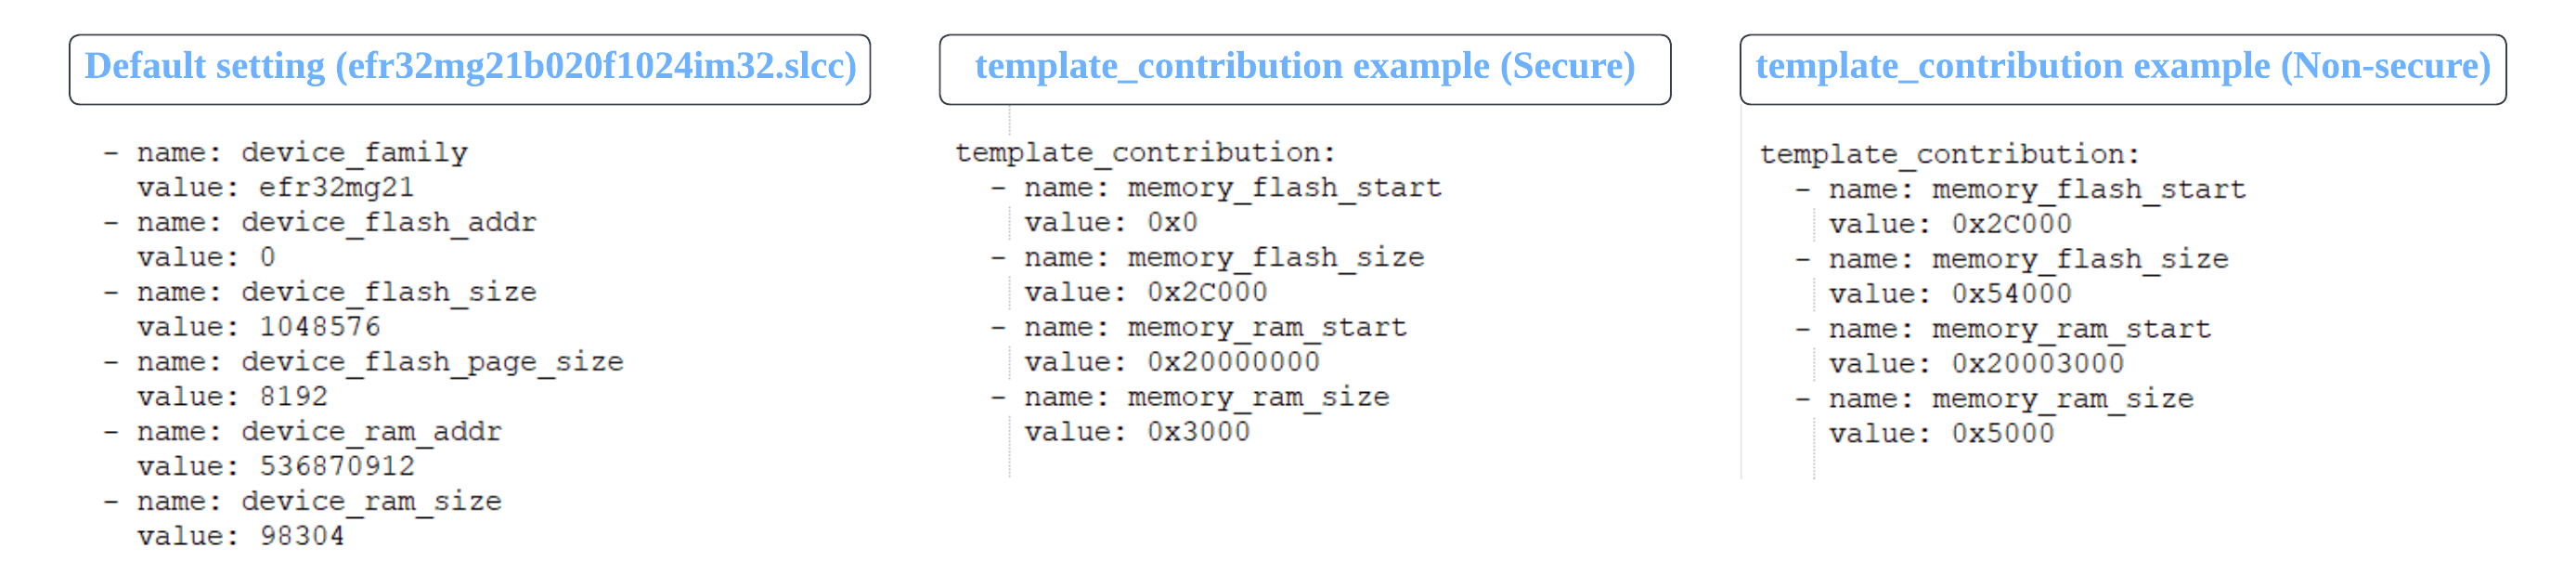This screenshot has width=2576, height=587.
Task: Click the device RAM size value 98304
Action: point(302,537)
